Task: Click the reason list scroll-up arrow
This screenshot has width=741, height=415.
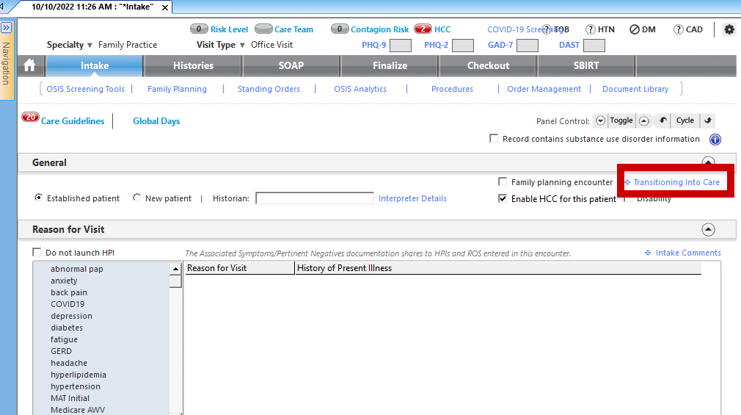Action: (176, 268)
